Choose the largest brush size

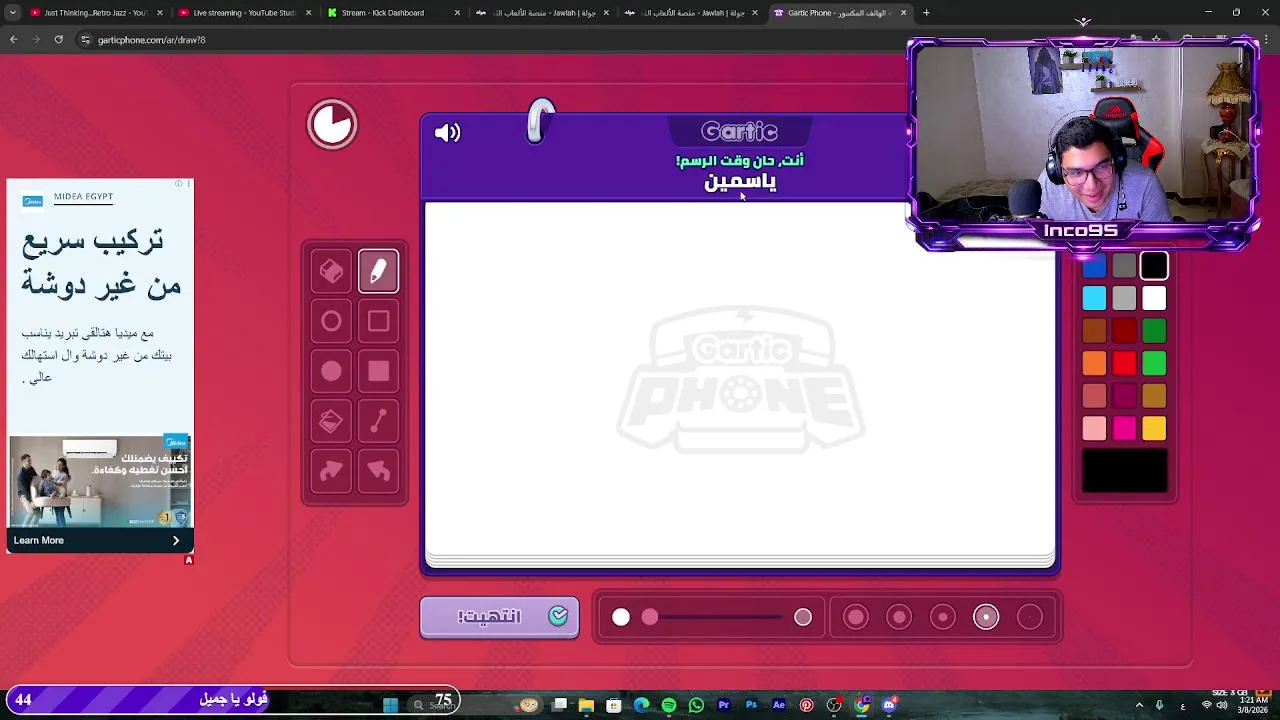[856, 618]
